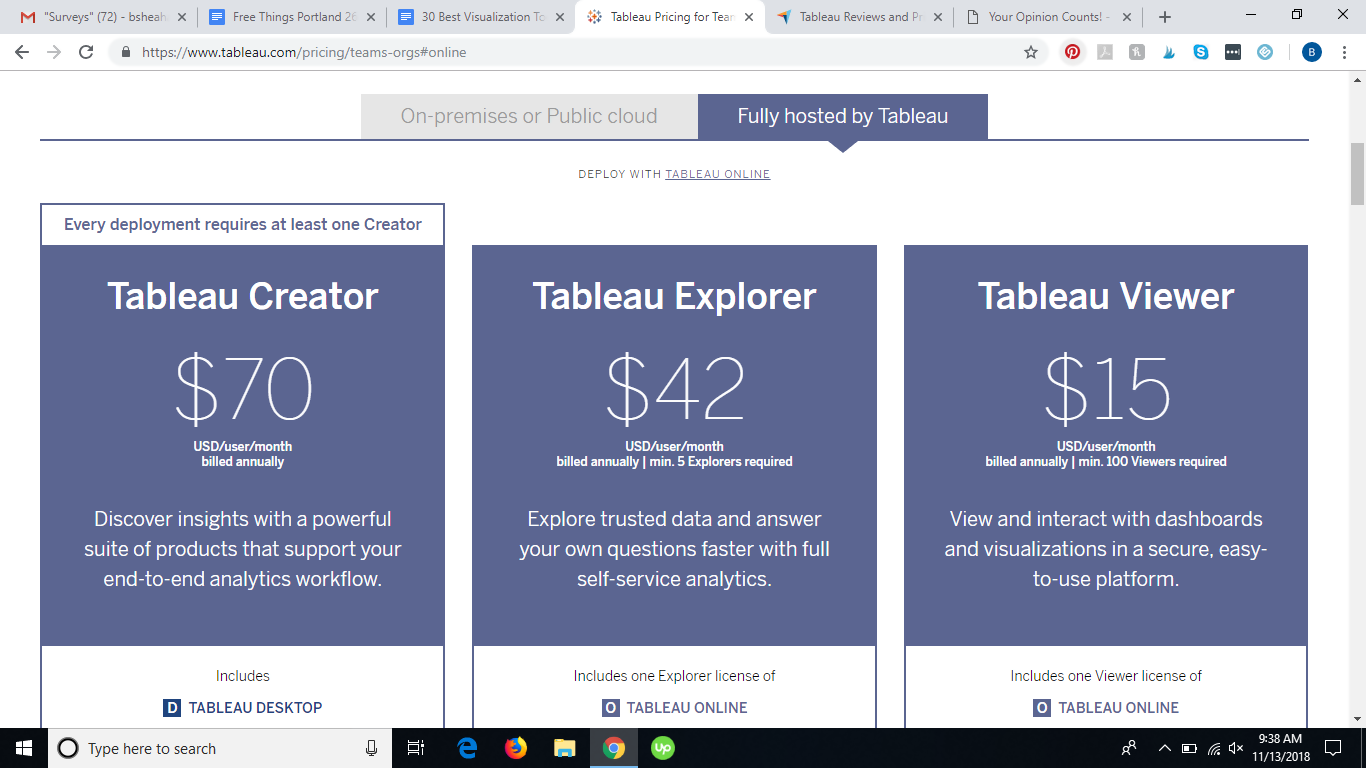1366x768 pixels.
Task: Click the TABLEAU DESKTOP label under Creator
Action: pyautogui.click(x=256, y=708)
